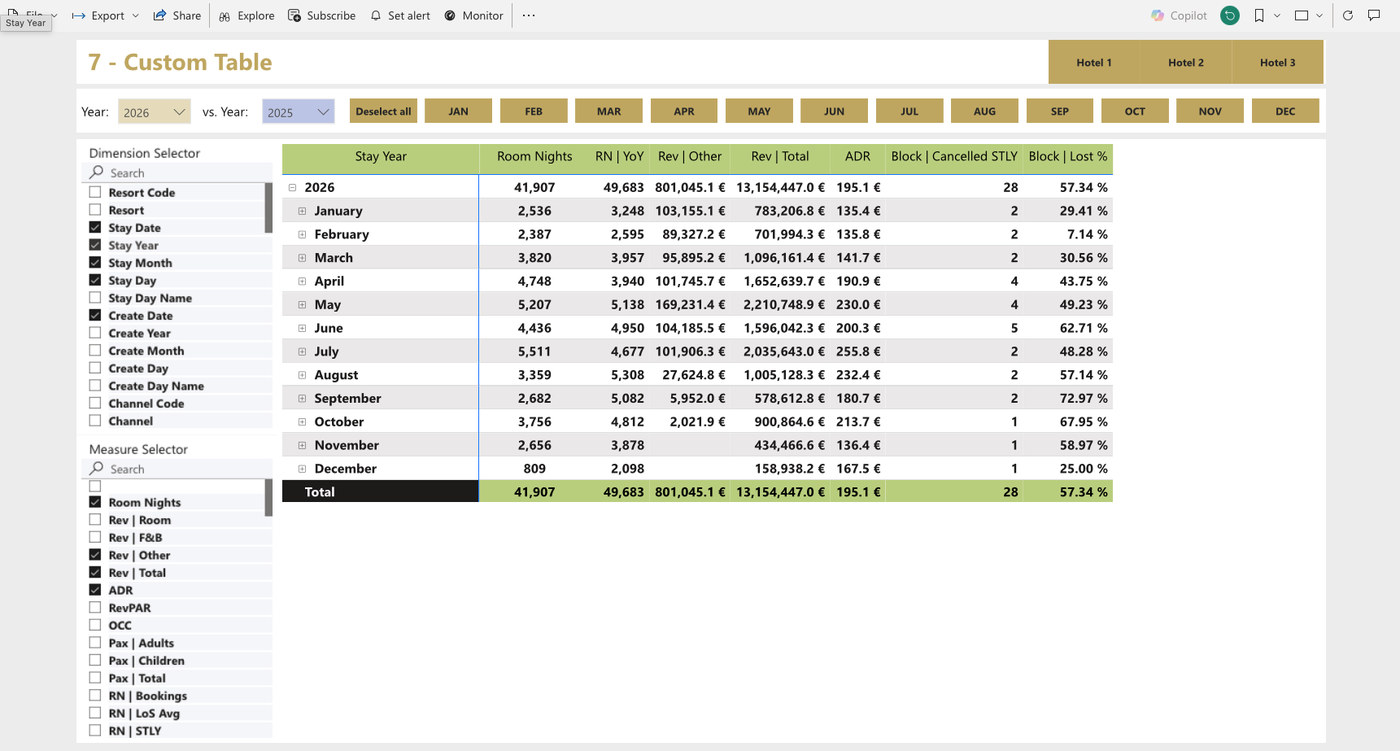1400x751 pixels.
Task: Open the more options ellipsis menu
Action: pyautogui.click(x=529, y=16)
